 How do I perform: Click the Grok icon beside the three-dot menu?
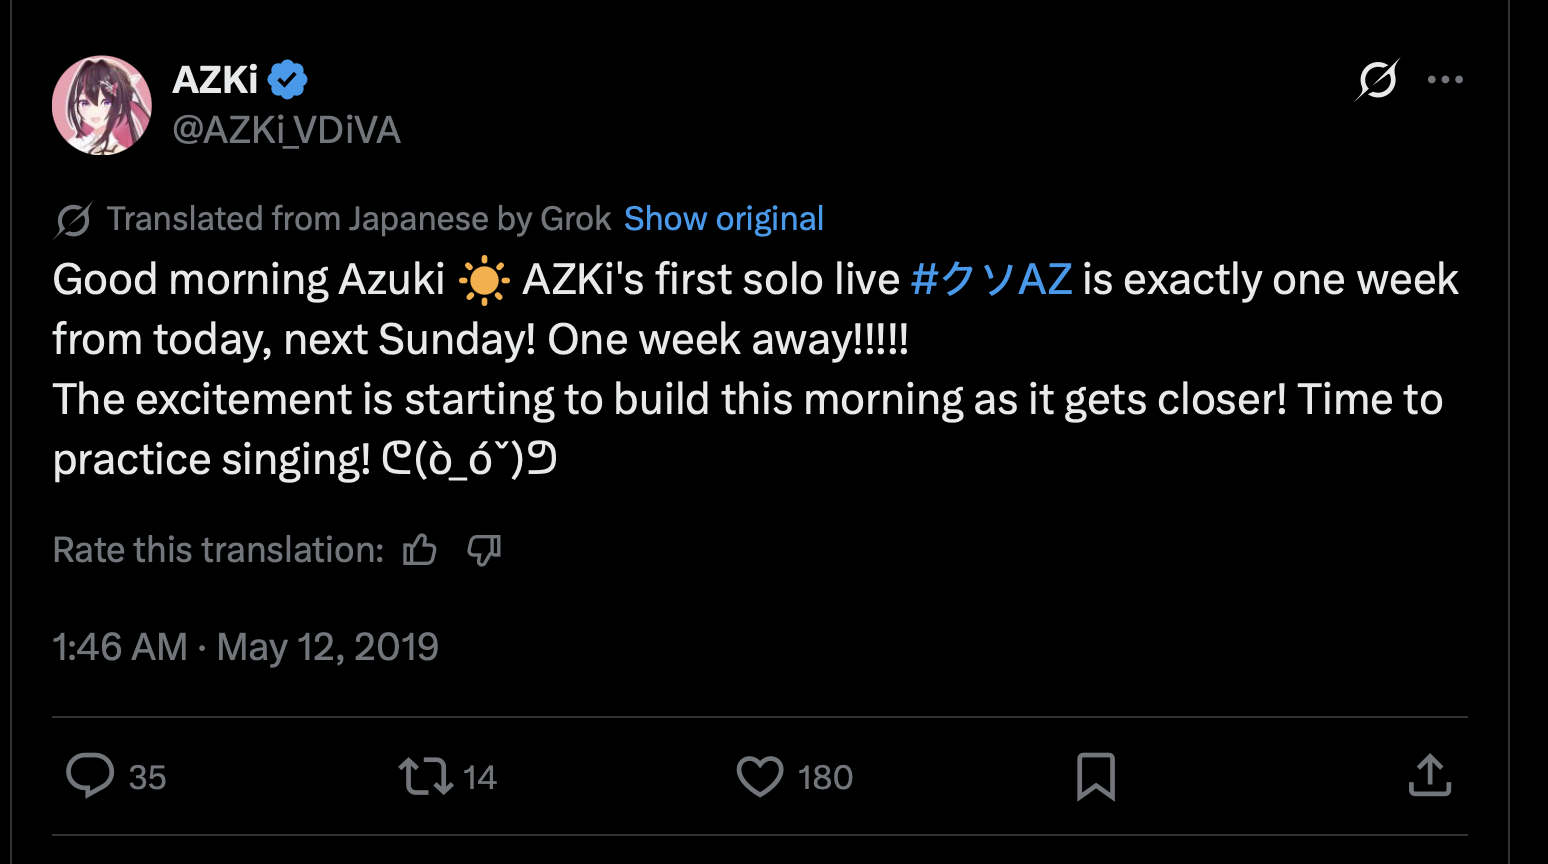tap(1377, 80)
